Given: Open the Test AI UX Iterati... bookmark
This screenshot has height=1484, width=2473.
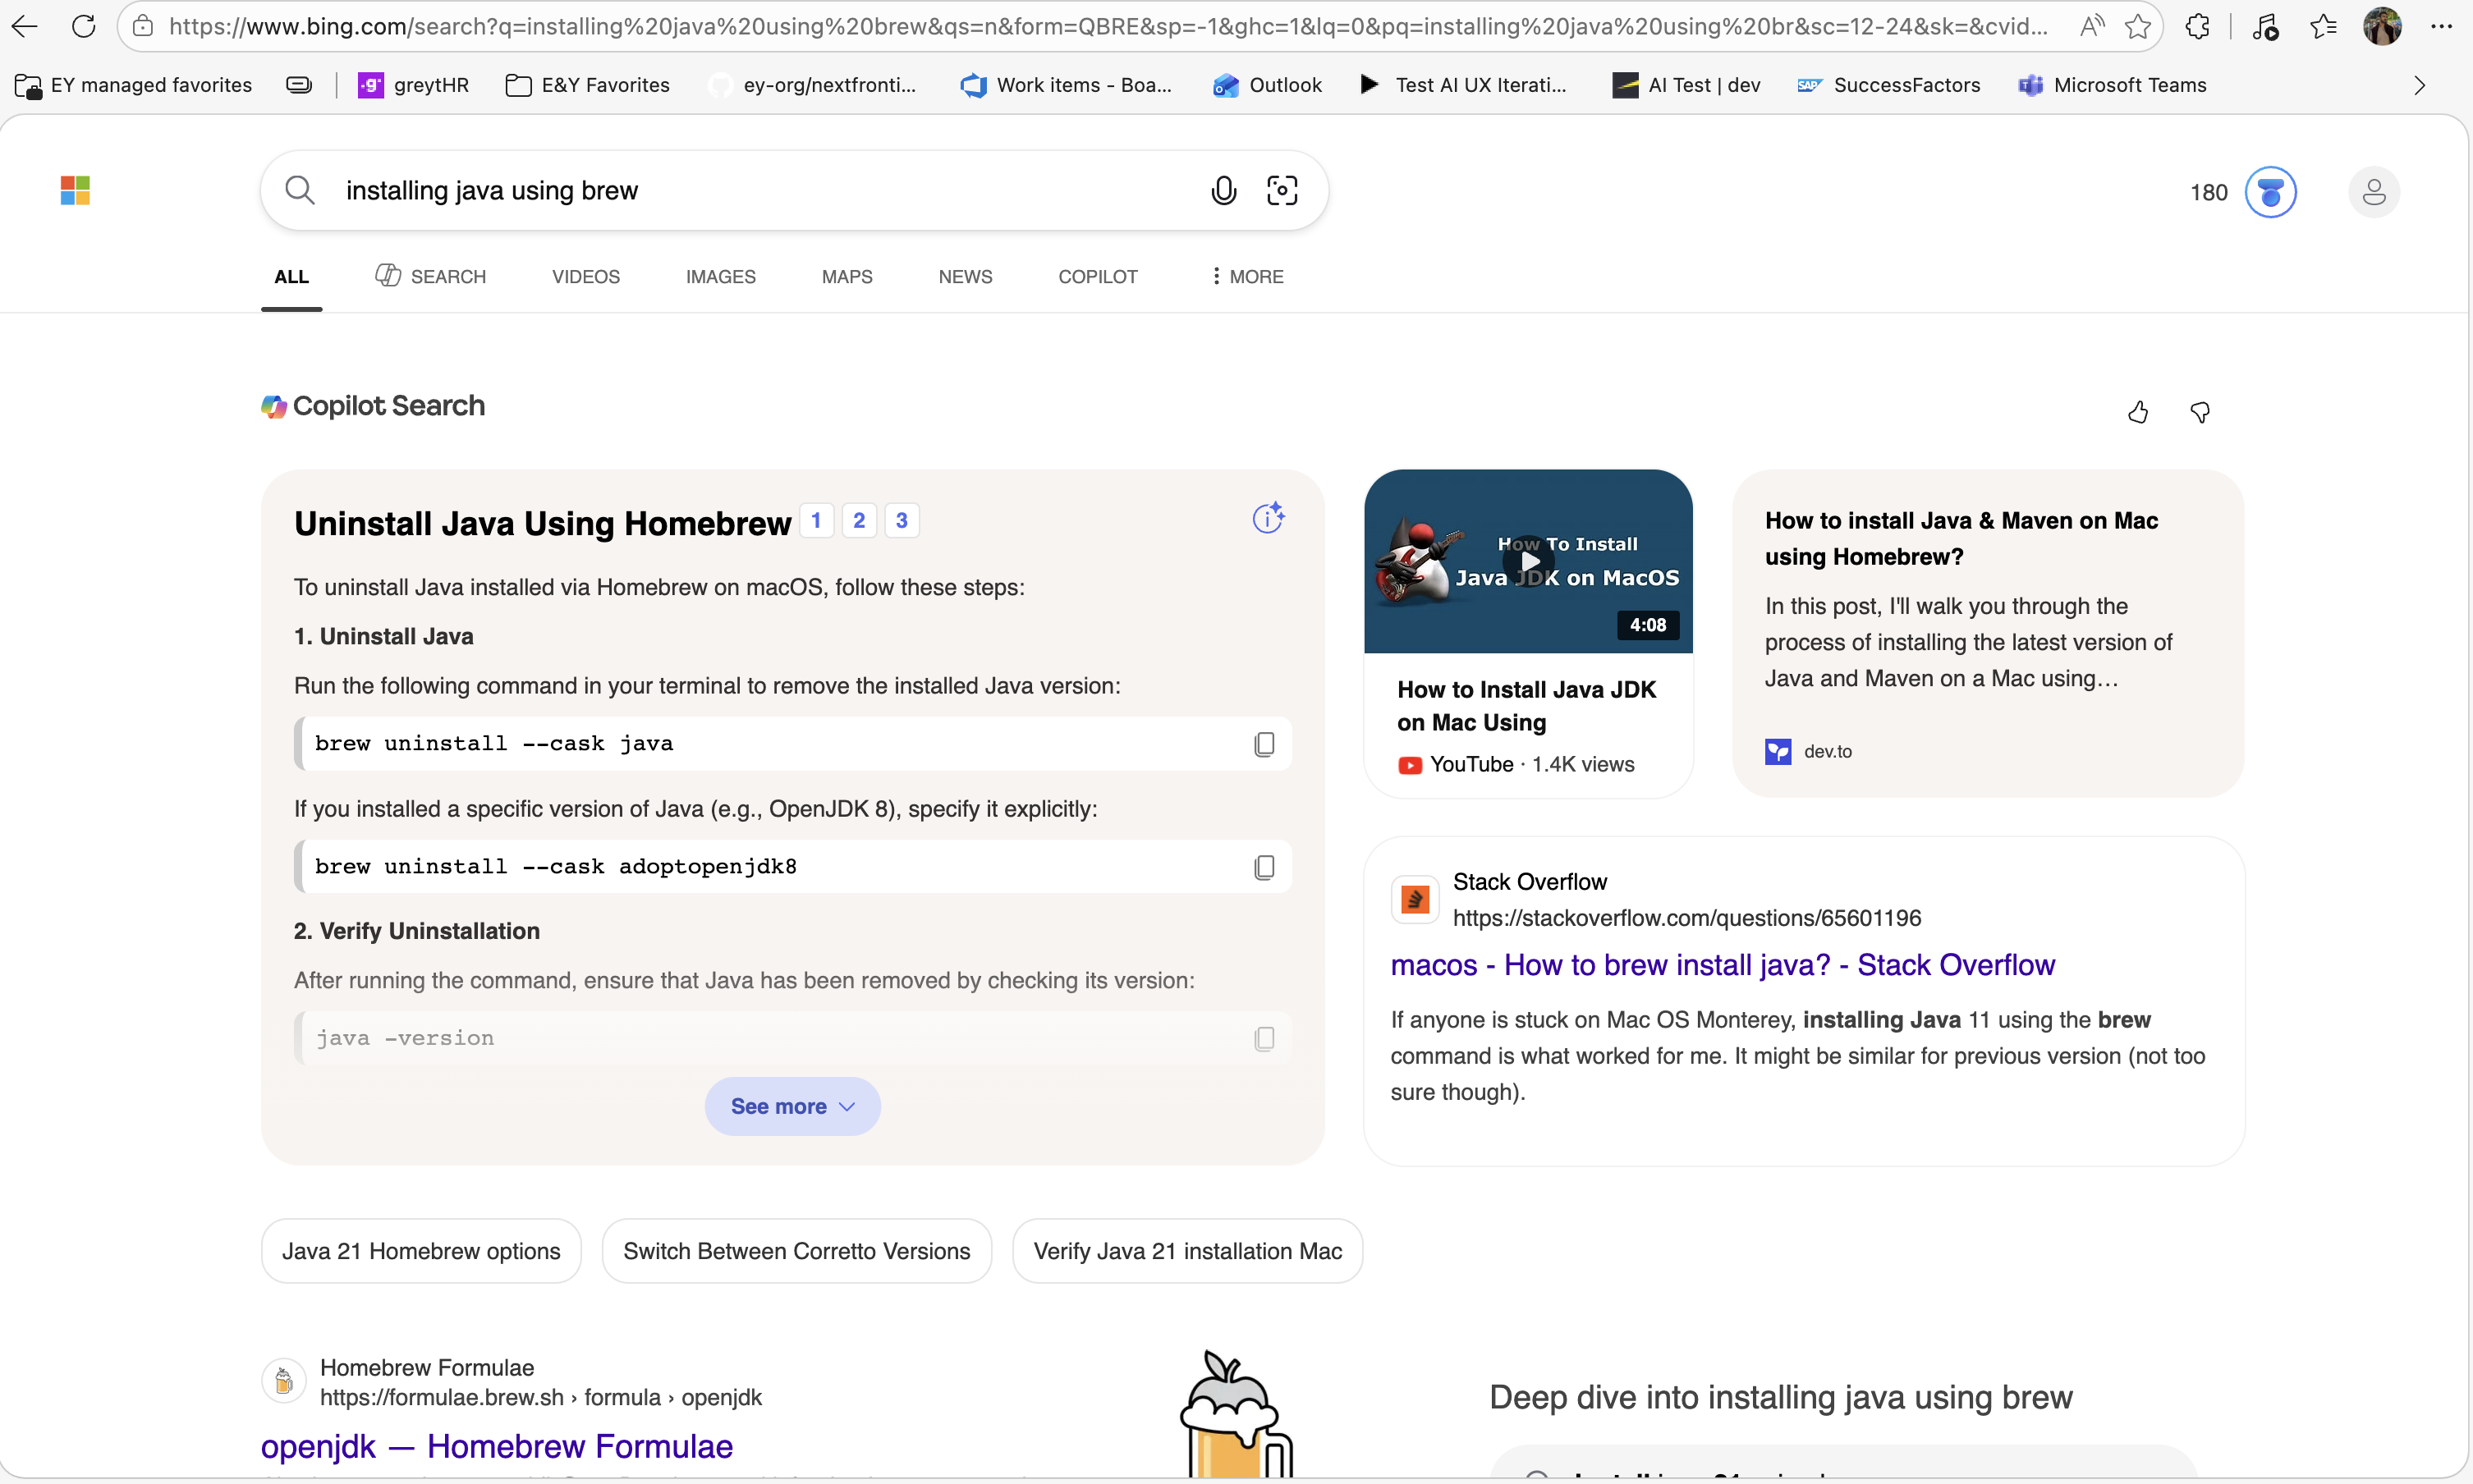Looking at the screenshot, I should pyautogui.click(x=1463, y=85).
